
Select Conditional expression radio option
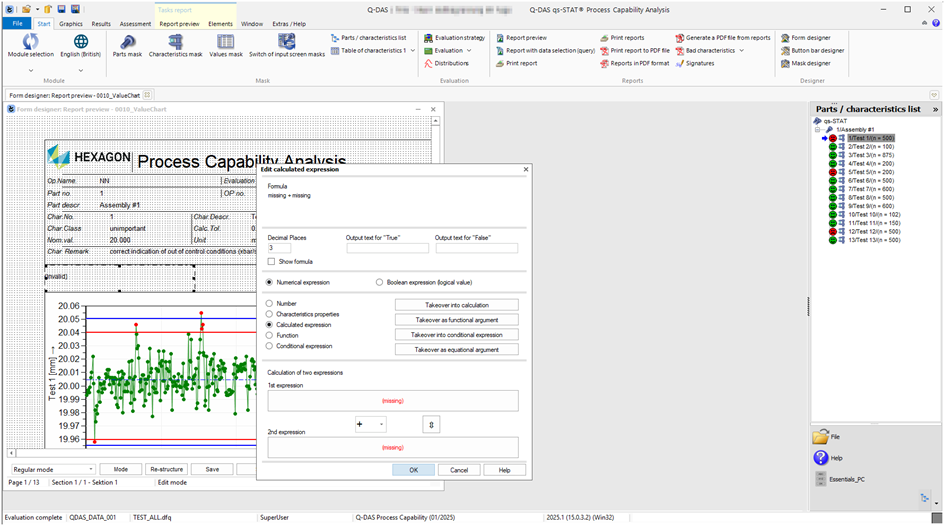(x=269, y=346)
